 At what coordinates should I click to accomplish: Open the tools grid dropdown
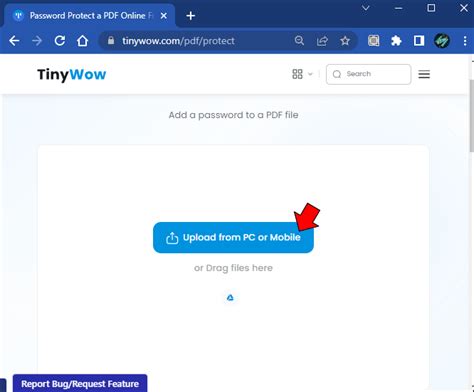(302, 74)
